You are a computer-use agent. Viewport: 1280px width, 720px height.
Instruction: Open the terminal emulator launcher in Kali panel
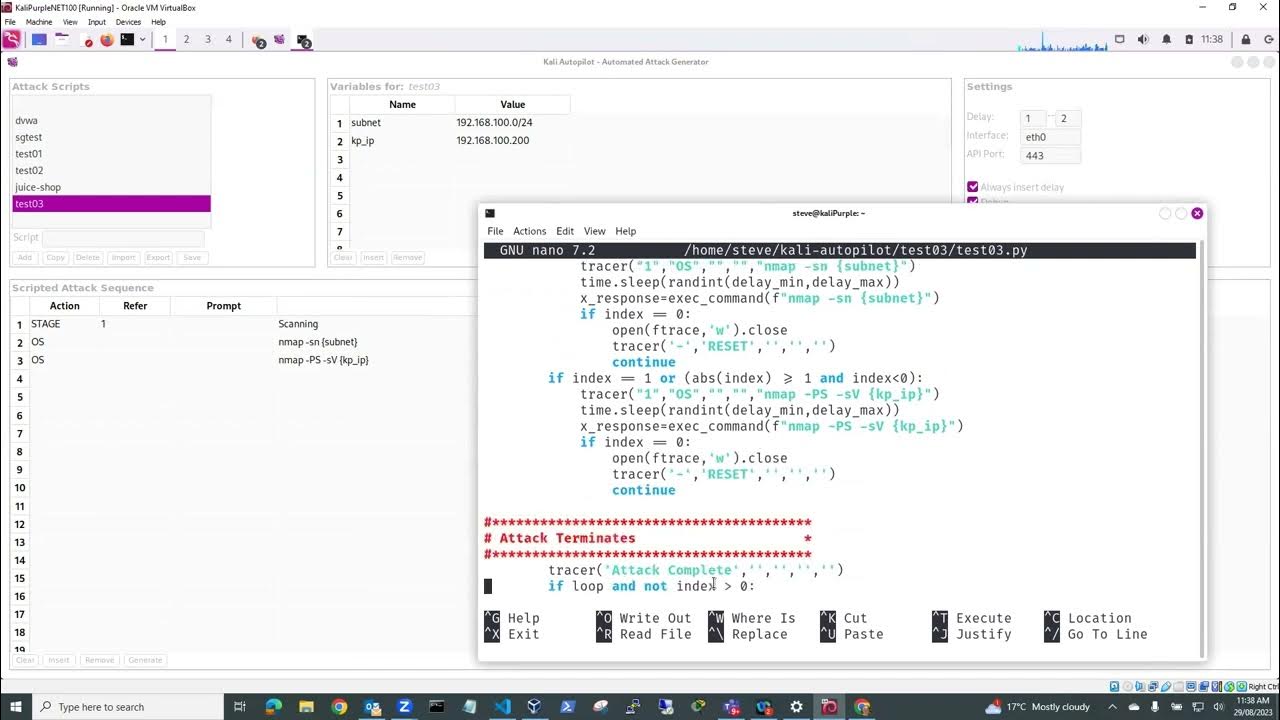127,40
